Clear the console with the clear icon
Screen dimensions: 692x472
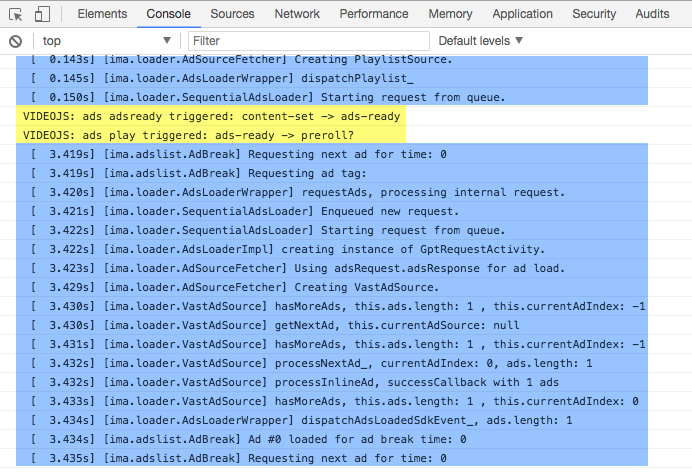coord(16,41)
